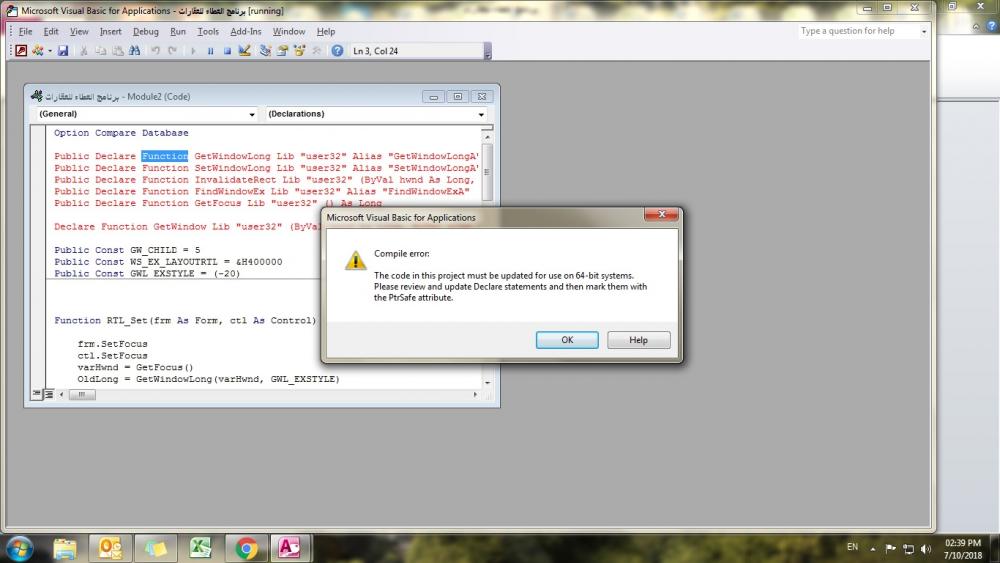Click Help in the compile error dialog
1000x563 pixels.
pos(638,340)
